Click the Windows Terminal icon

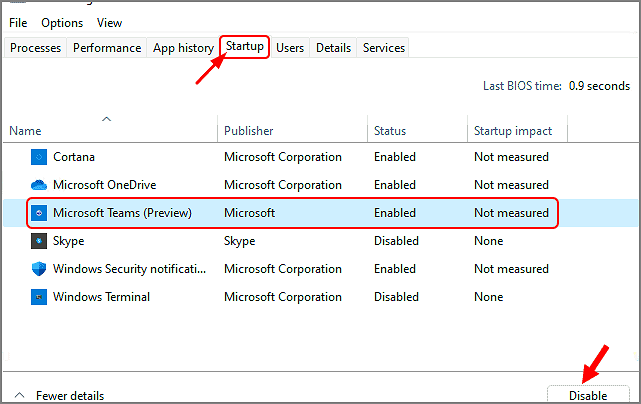[x=39, y=297]
